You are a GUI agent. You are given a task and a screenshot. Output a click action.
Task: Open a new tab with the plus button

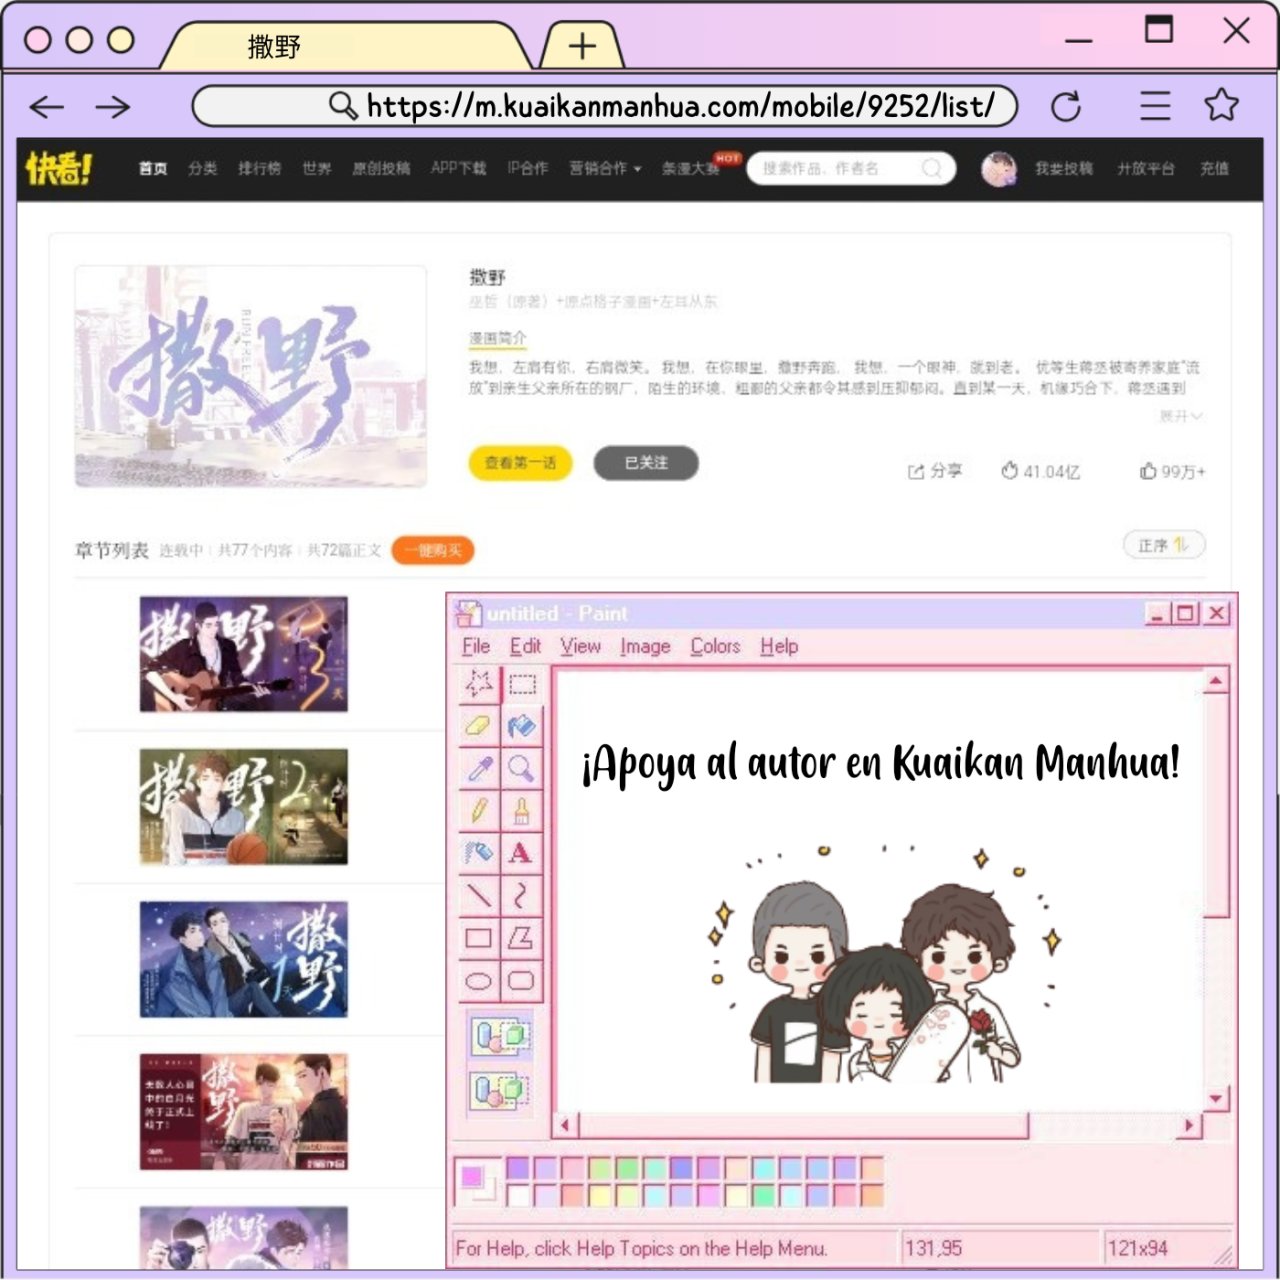click(x=582, y=46)
